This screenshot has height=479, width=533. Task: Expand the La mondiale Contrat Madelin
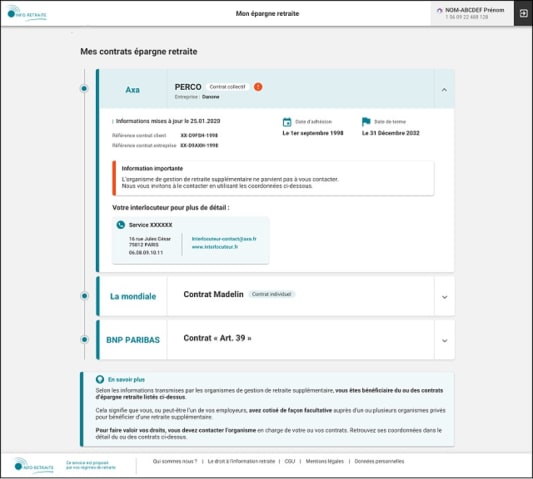coord(444,297)
